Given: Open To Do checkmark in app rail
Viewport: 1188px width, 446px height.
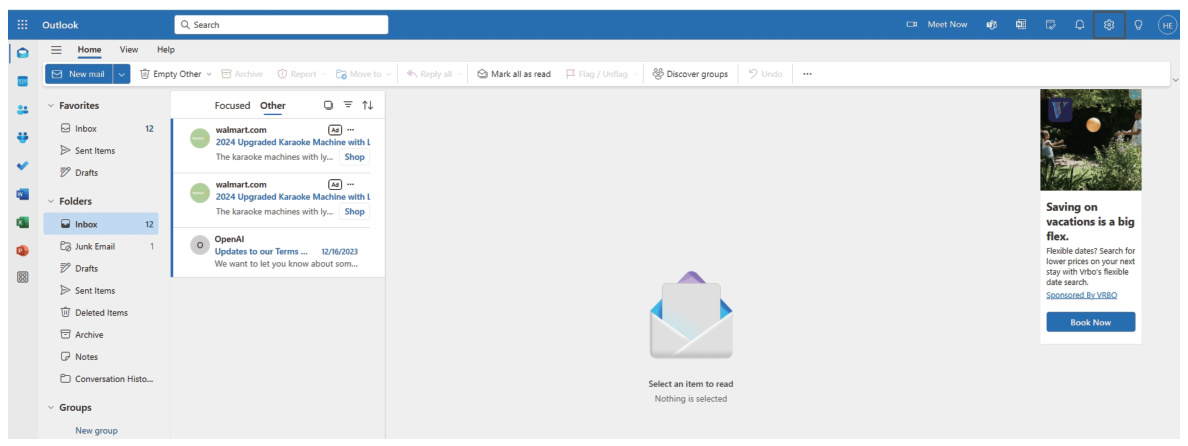Looking at the screenshot, I should click(23, 166).
